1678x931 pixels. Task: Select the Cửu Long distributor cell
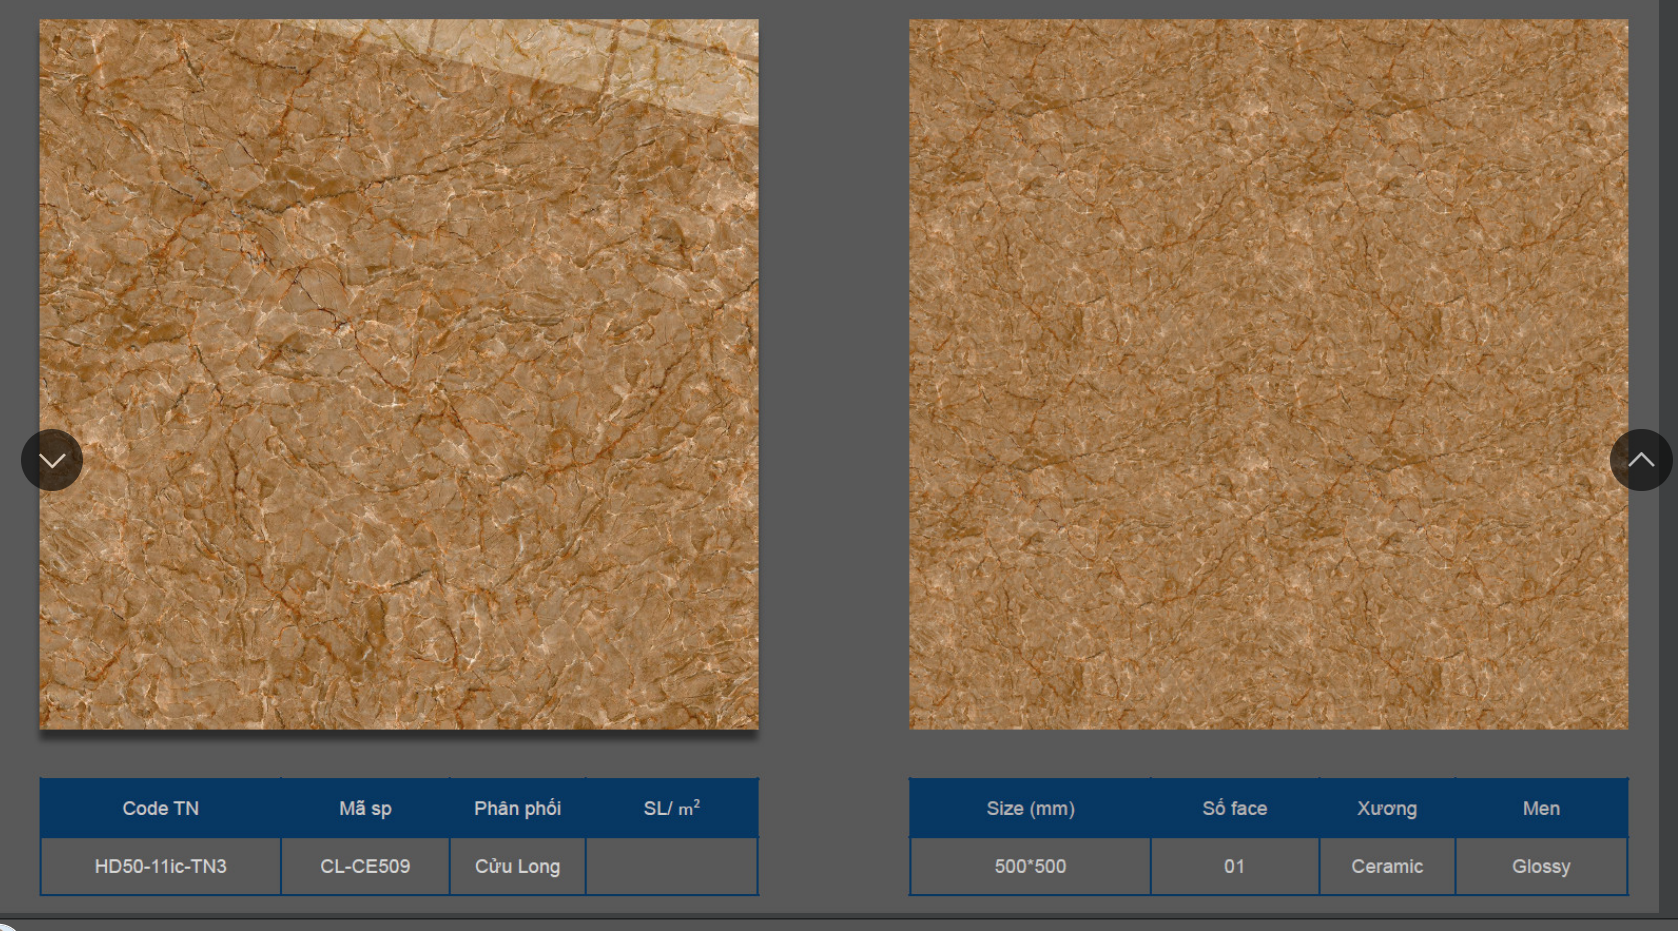pyautogui.click(x=517, y=866)
